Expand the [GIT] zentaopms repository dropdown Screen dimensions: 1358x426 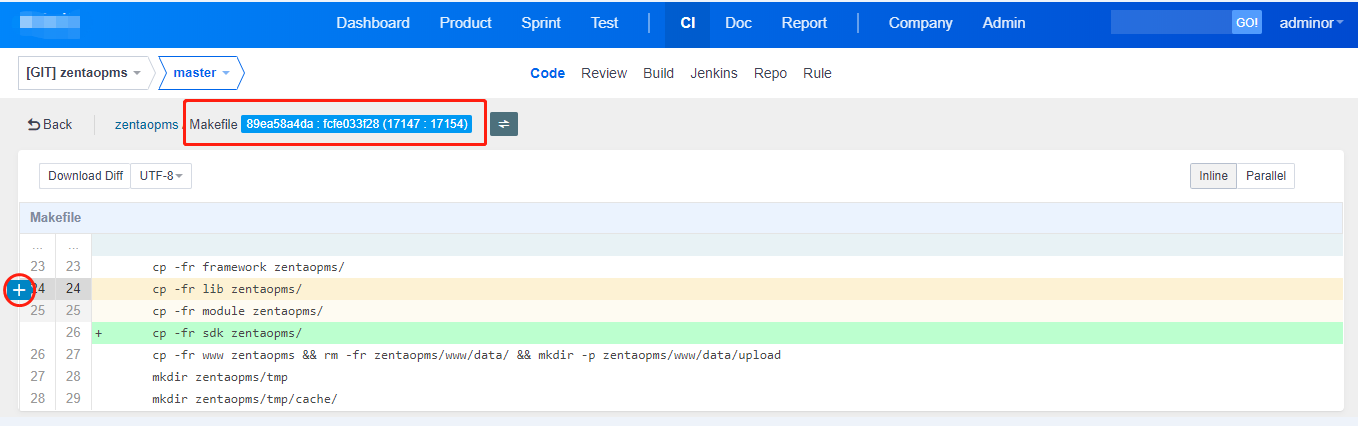(x=84, y=73)
